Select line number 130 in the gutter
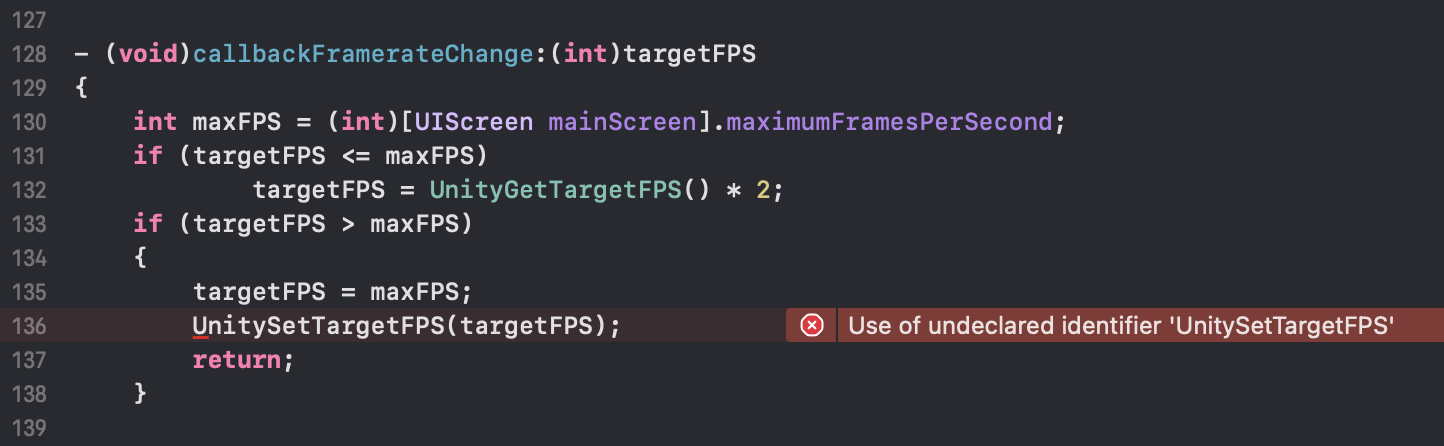This screenshot has width=1444, height=446. [x=30, y=121]
